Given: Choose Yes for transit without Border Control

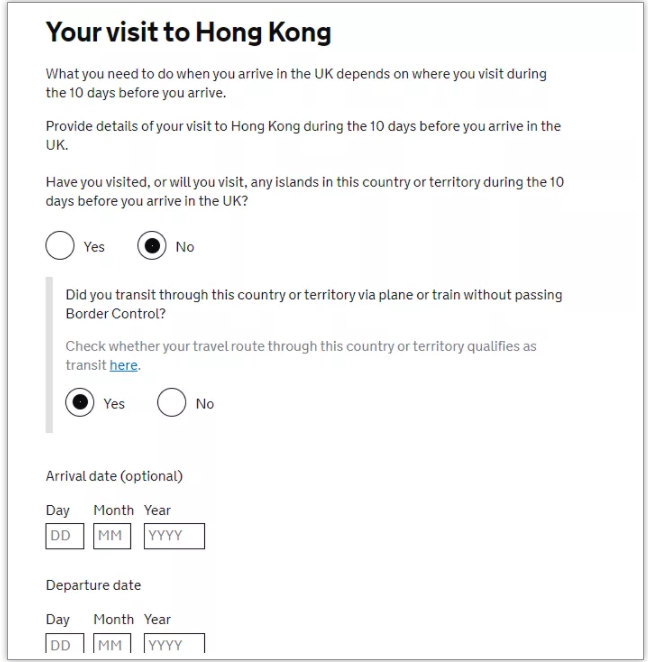Looking at the screenshot, I should click(80, 403).
